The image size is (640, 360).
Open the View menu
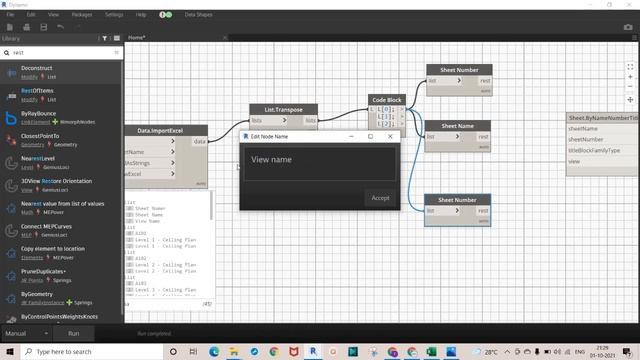click(53, 15)
